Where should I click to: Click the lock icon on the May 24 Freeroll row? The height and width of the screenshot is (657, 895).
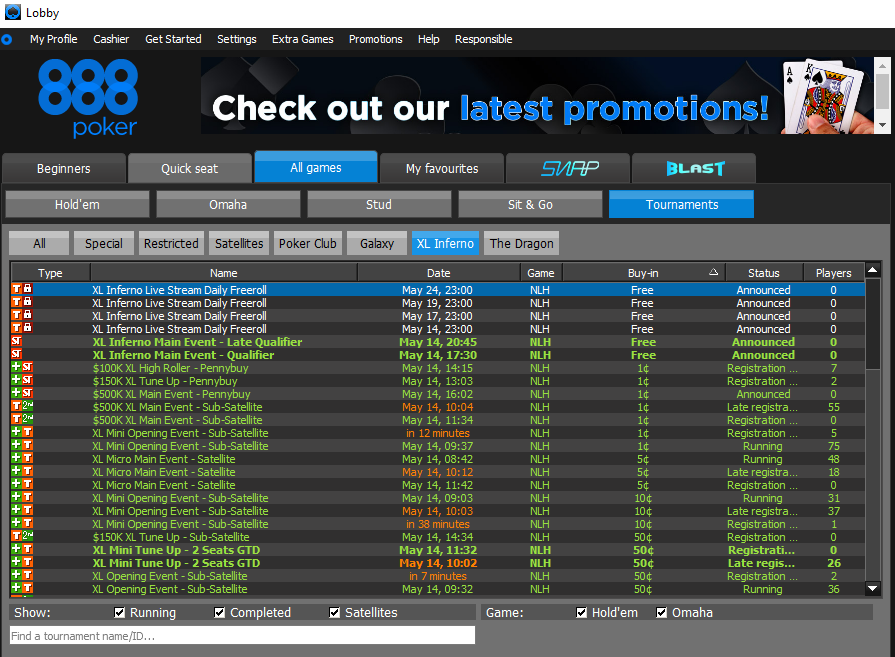(x=28, y=290)
